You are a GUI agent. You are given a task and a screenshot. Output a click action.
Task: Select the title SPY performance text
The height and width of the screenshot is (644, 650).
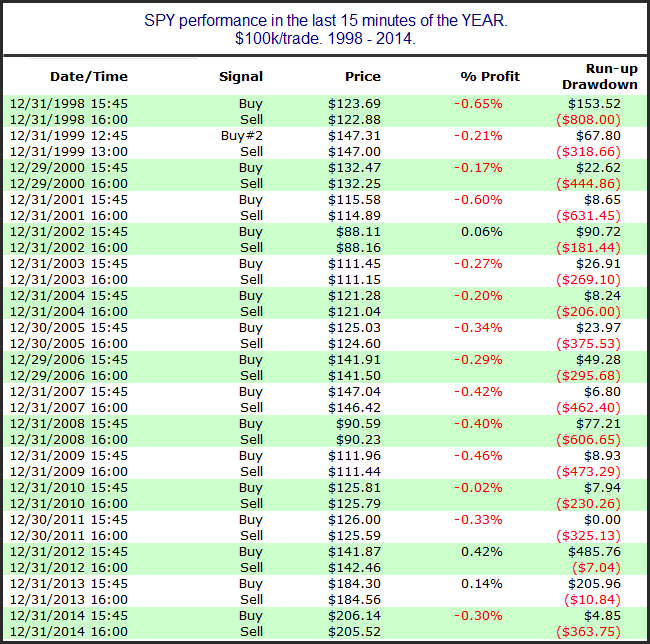pos(325,29)
